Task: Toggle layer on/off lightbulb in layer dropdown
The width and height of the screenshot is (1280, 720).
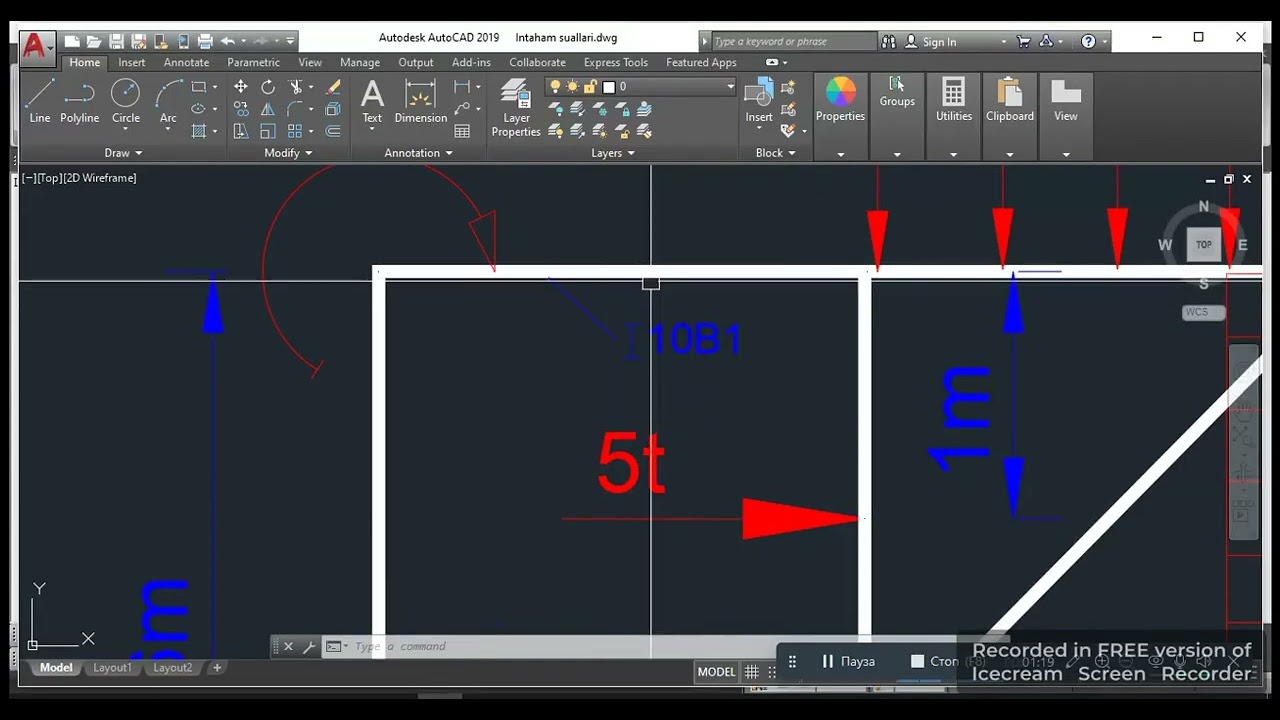Action: point(556,87)
